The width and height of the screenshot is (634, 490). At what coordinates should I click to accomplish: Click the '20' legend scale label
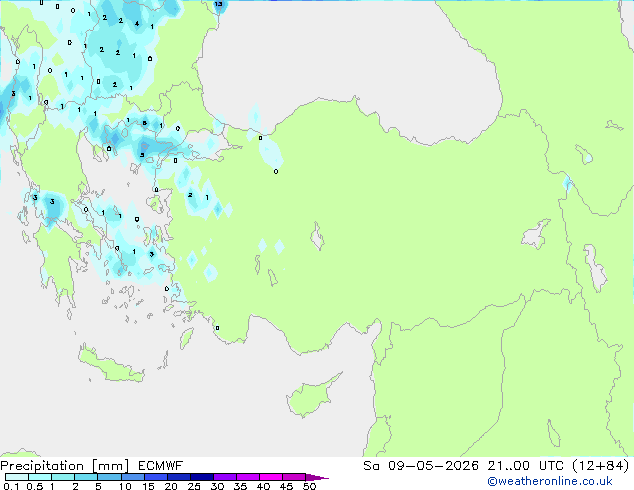tap(171, 486)
